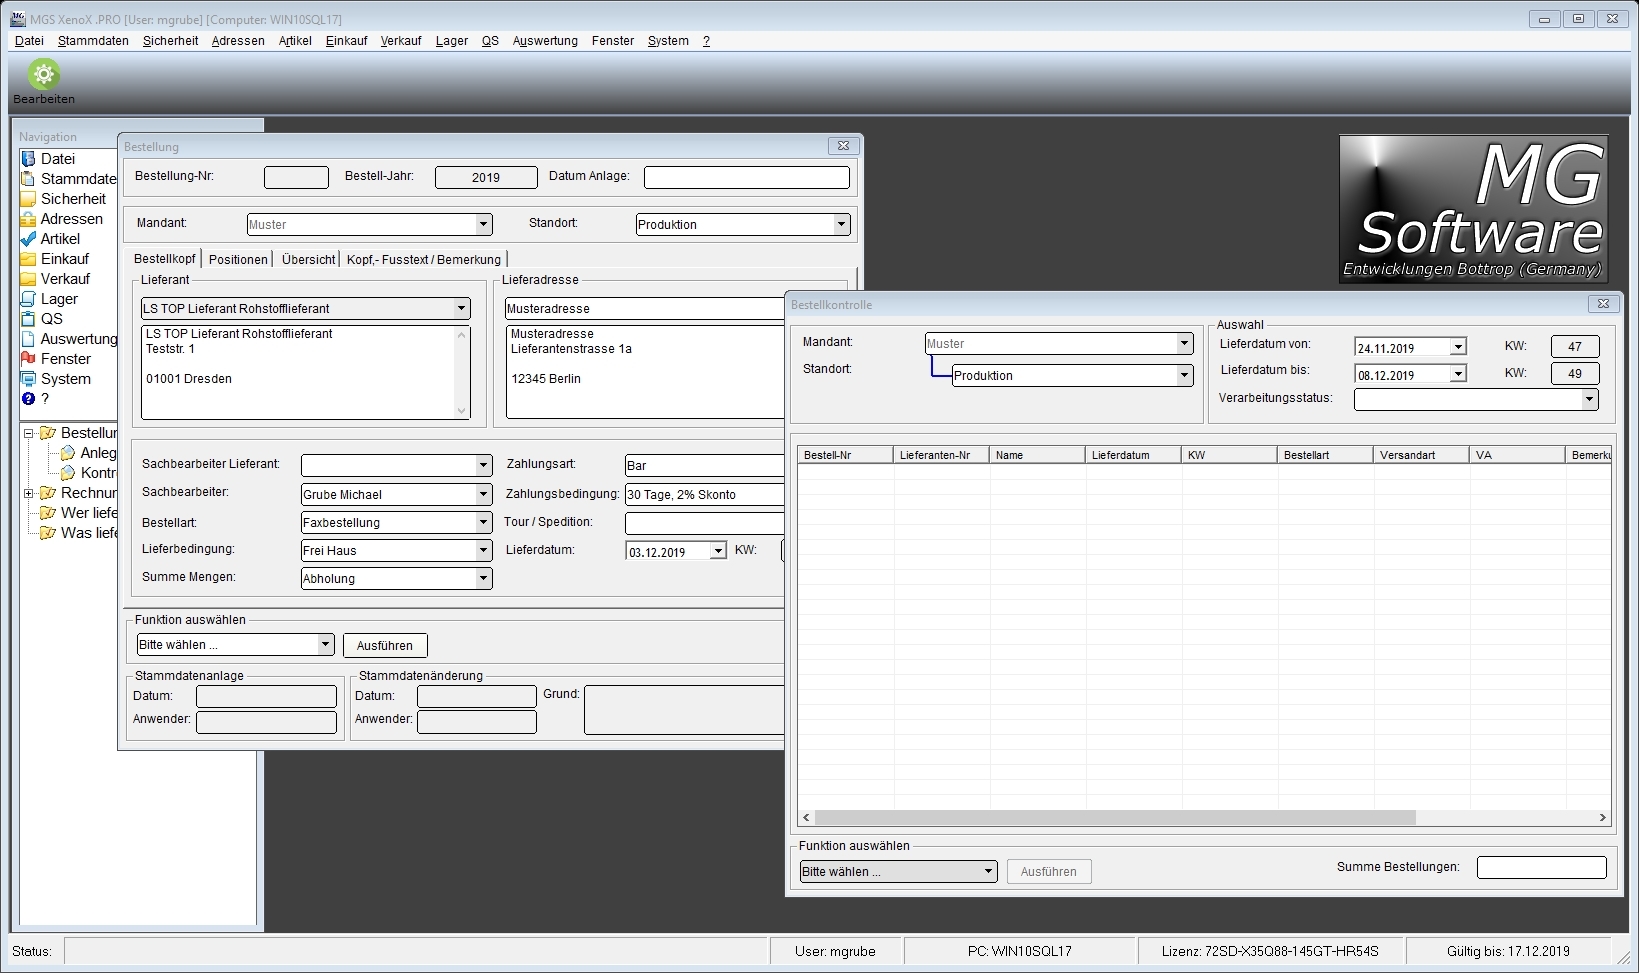Open Adressen via its lock icon
Viewport: 1639px width, 973px height.
pos(28,219)
